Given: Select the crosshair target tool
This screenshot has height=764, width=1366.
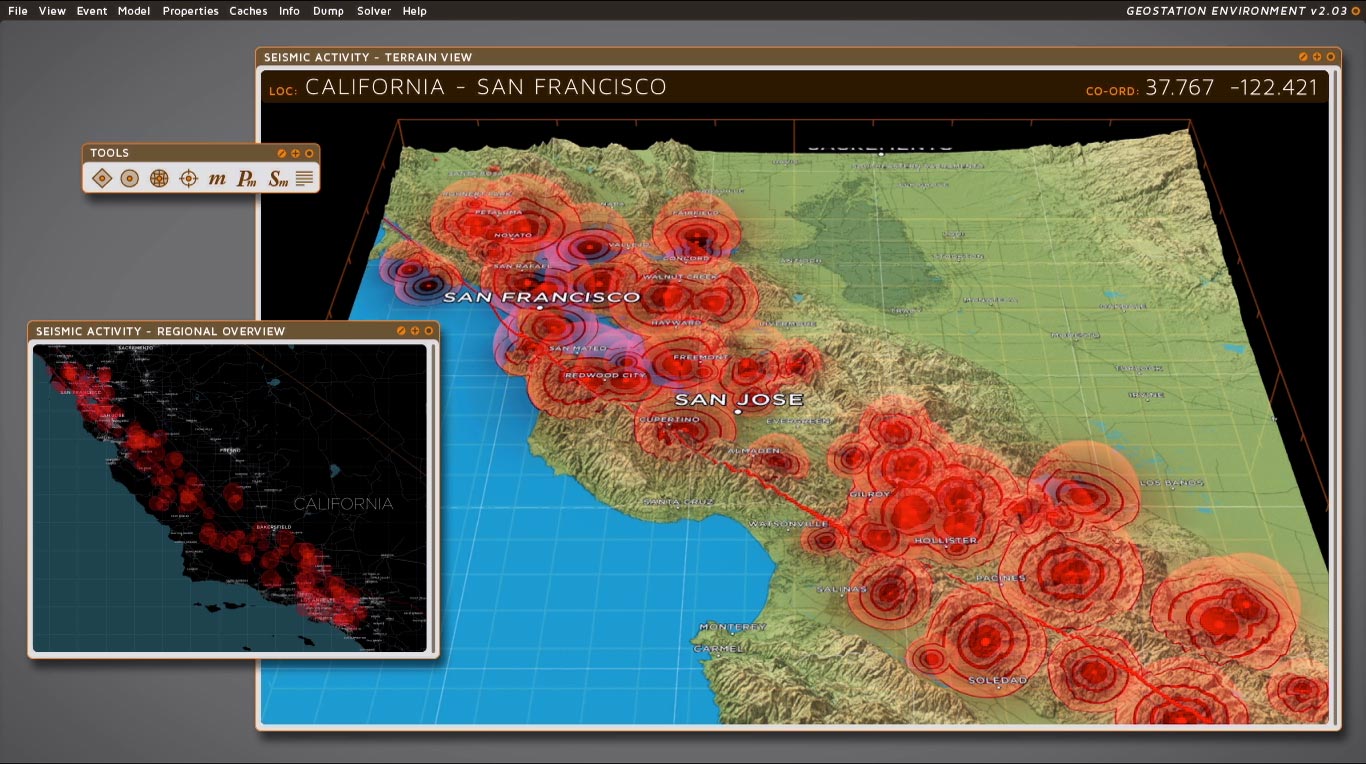Looking at the screenshot, I should pyautogui.click(x=188, y=179).
